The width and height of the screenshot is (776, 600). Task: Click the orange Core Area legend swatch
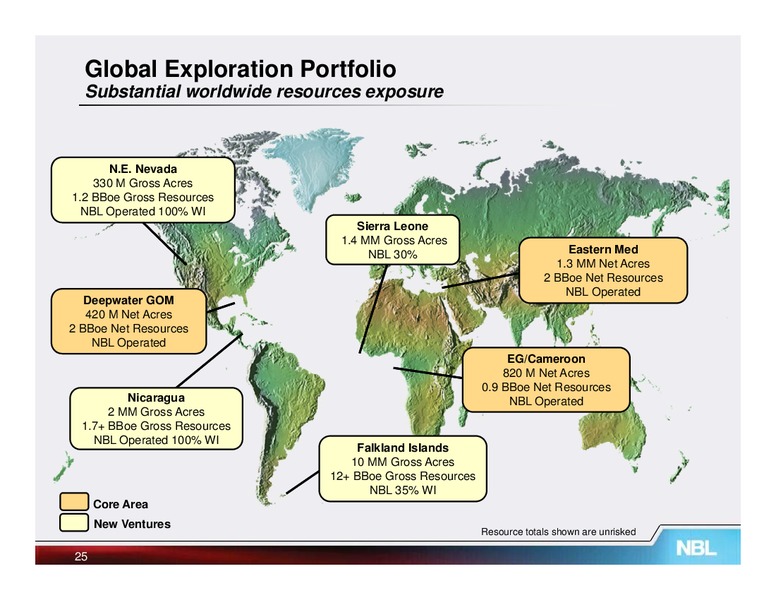point(74,501)
